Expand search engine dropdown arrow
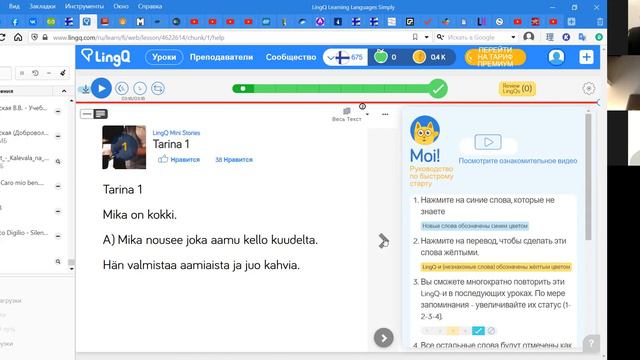The width and height of the screenshot is (640, 360). click(513, 37)
